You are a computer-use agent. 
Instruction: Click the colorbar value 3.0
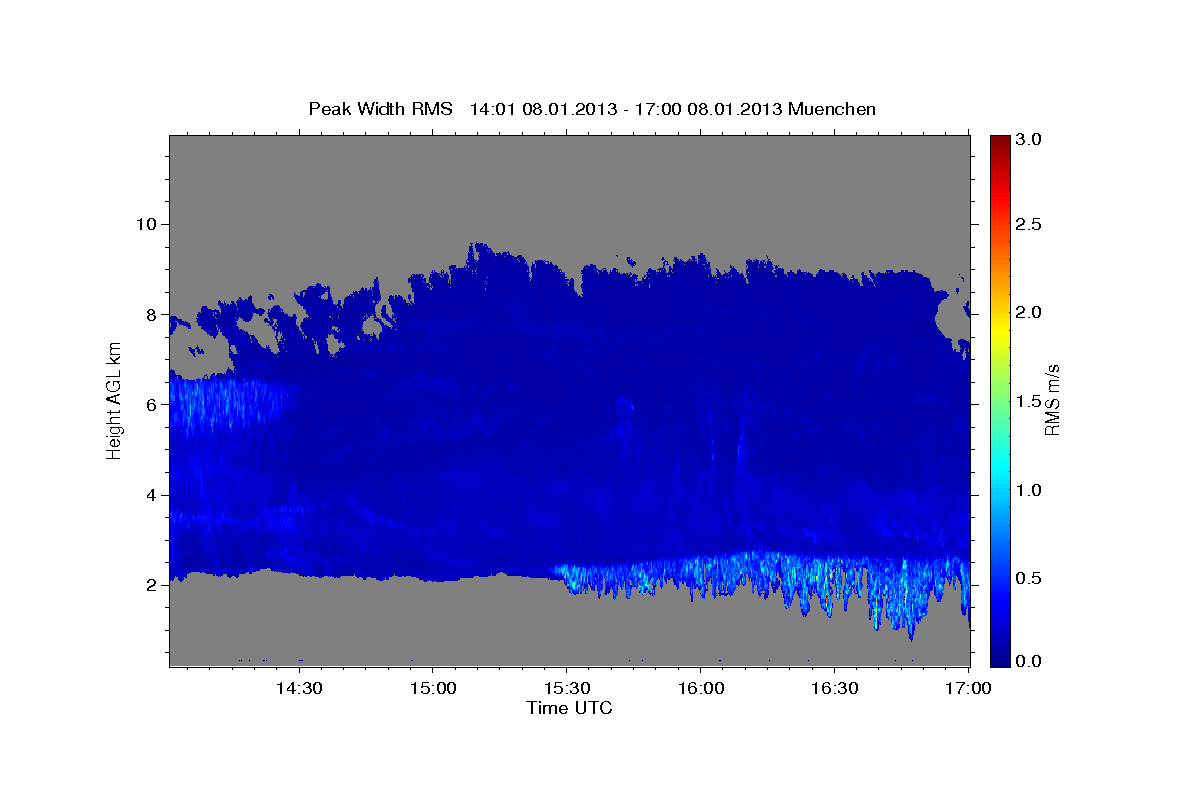1030,140
